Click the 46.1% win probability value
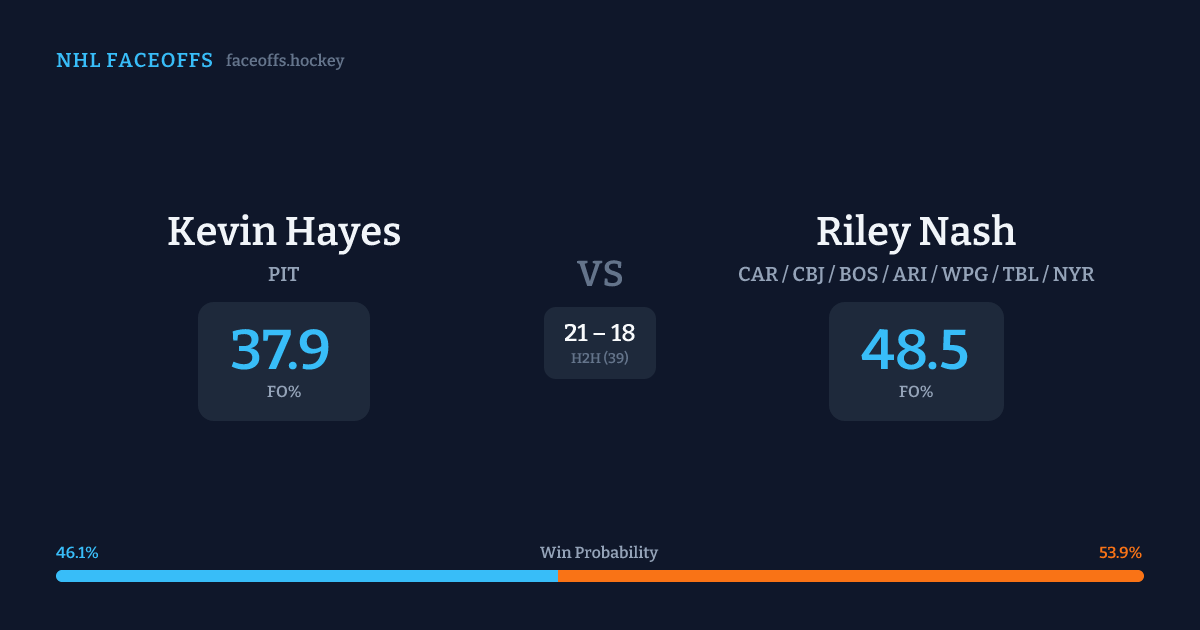1200x630 pixels. click(x=77, y=553)
